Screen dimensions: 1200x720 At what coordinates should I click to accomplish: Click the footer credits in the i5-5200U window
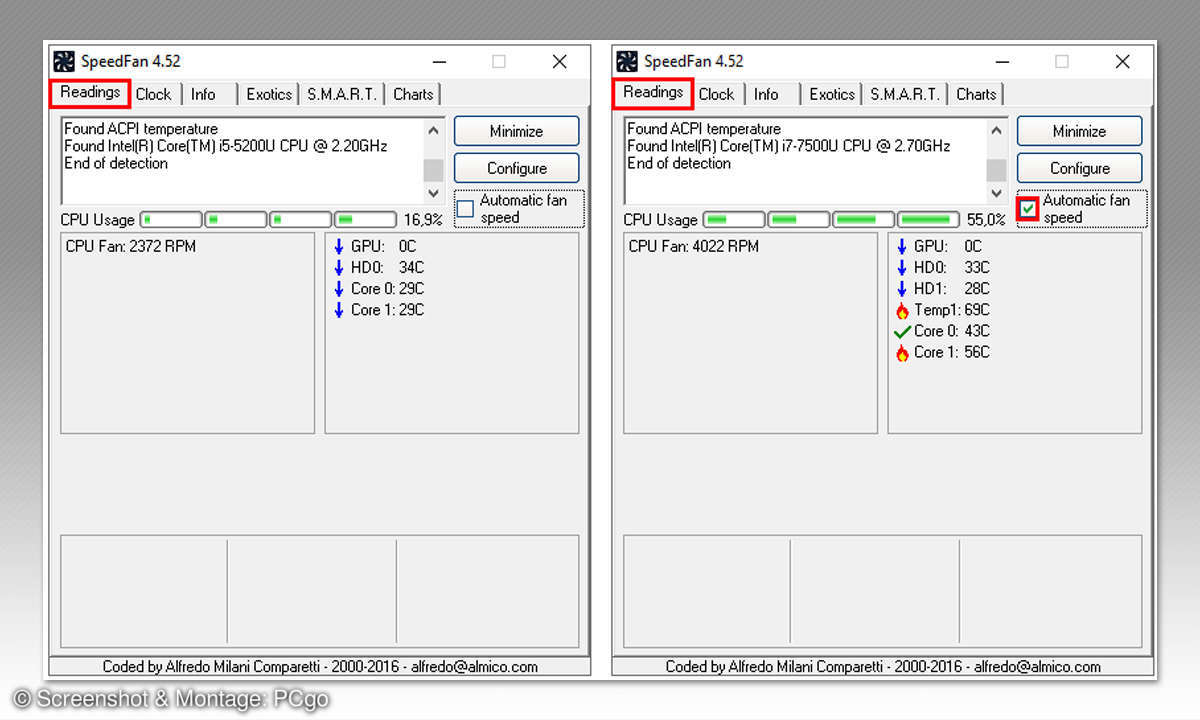coord(320,666)
